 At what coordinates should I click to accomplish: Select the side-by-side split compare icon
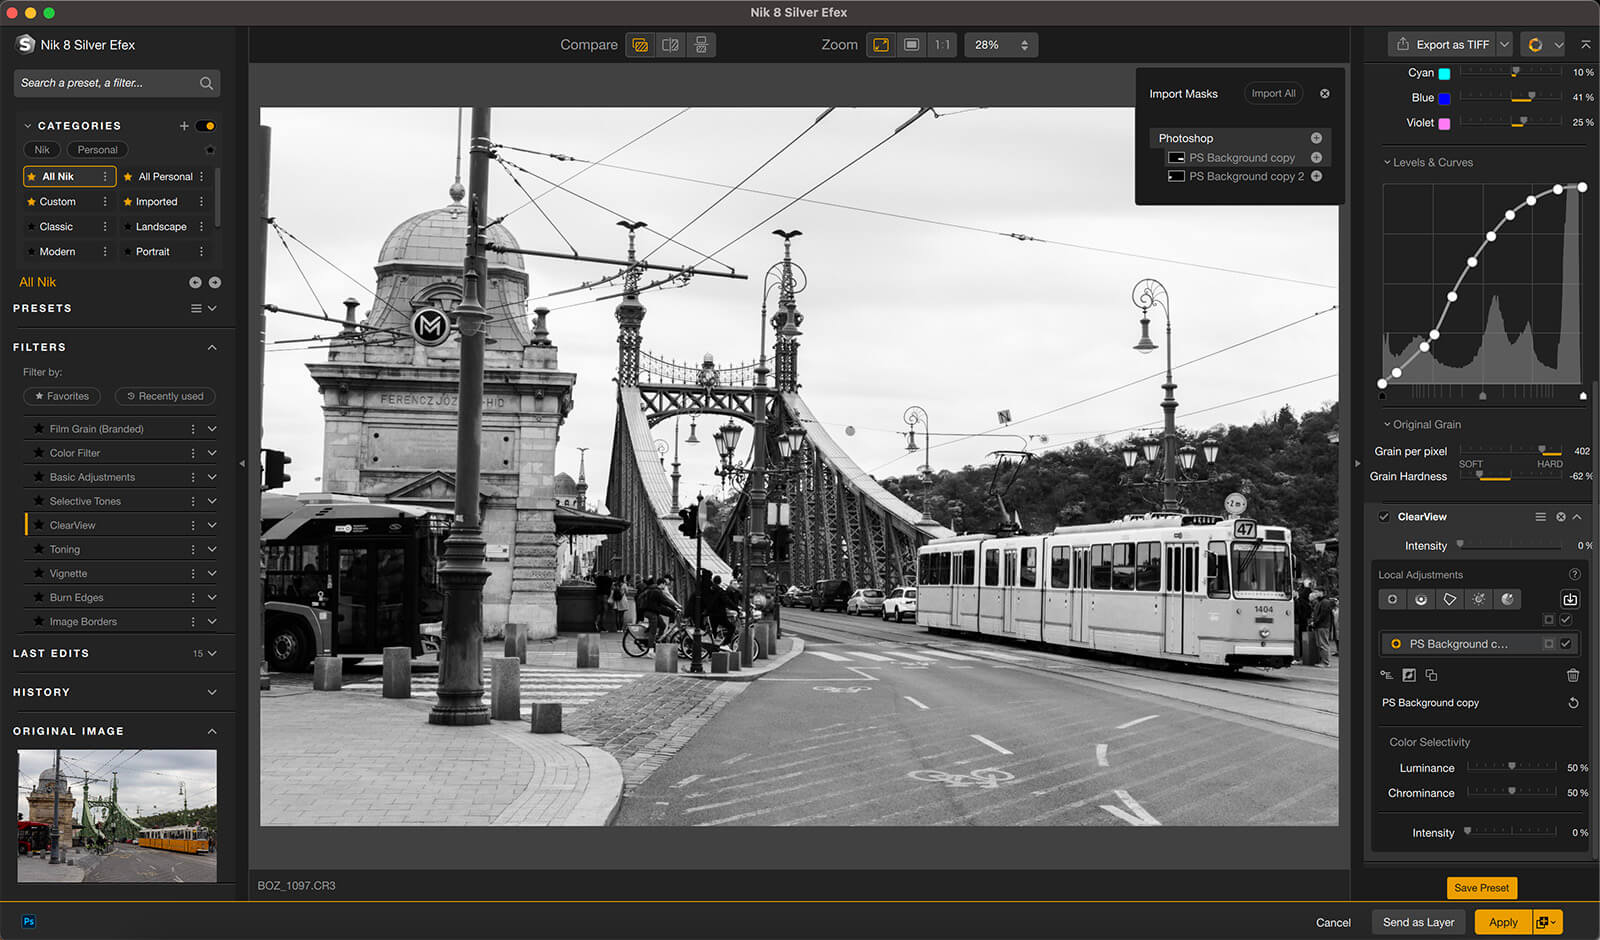point(670,45)
